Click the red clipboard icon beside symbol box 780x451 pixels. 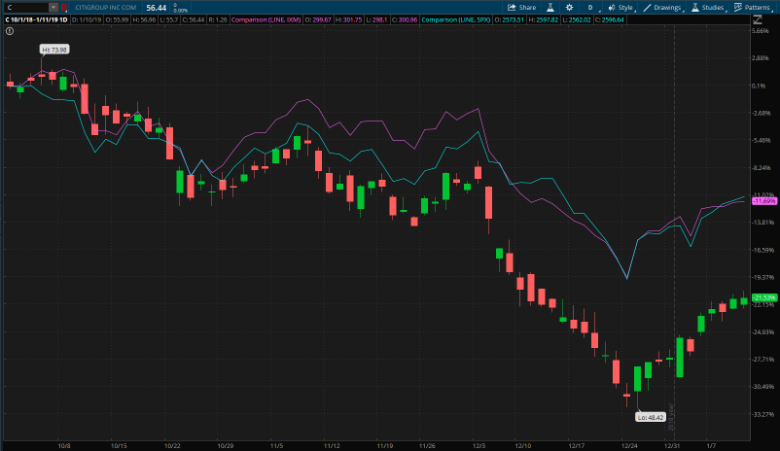point(65,7)
